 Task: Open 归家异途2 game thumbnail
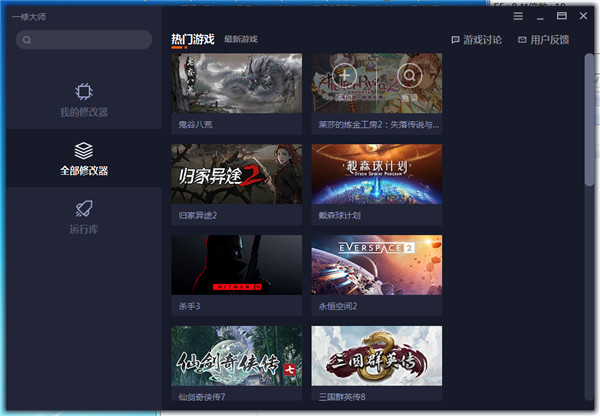pos(236,174)
